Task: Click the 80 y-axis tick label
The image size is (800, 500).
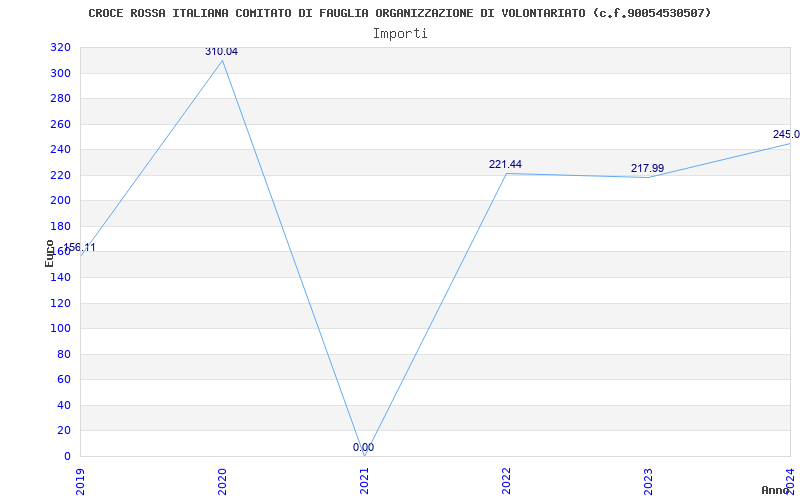Action: tap(64, 355)
